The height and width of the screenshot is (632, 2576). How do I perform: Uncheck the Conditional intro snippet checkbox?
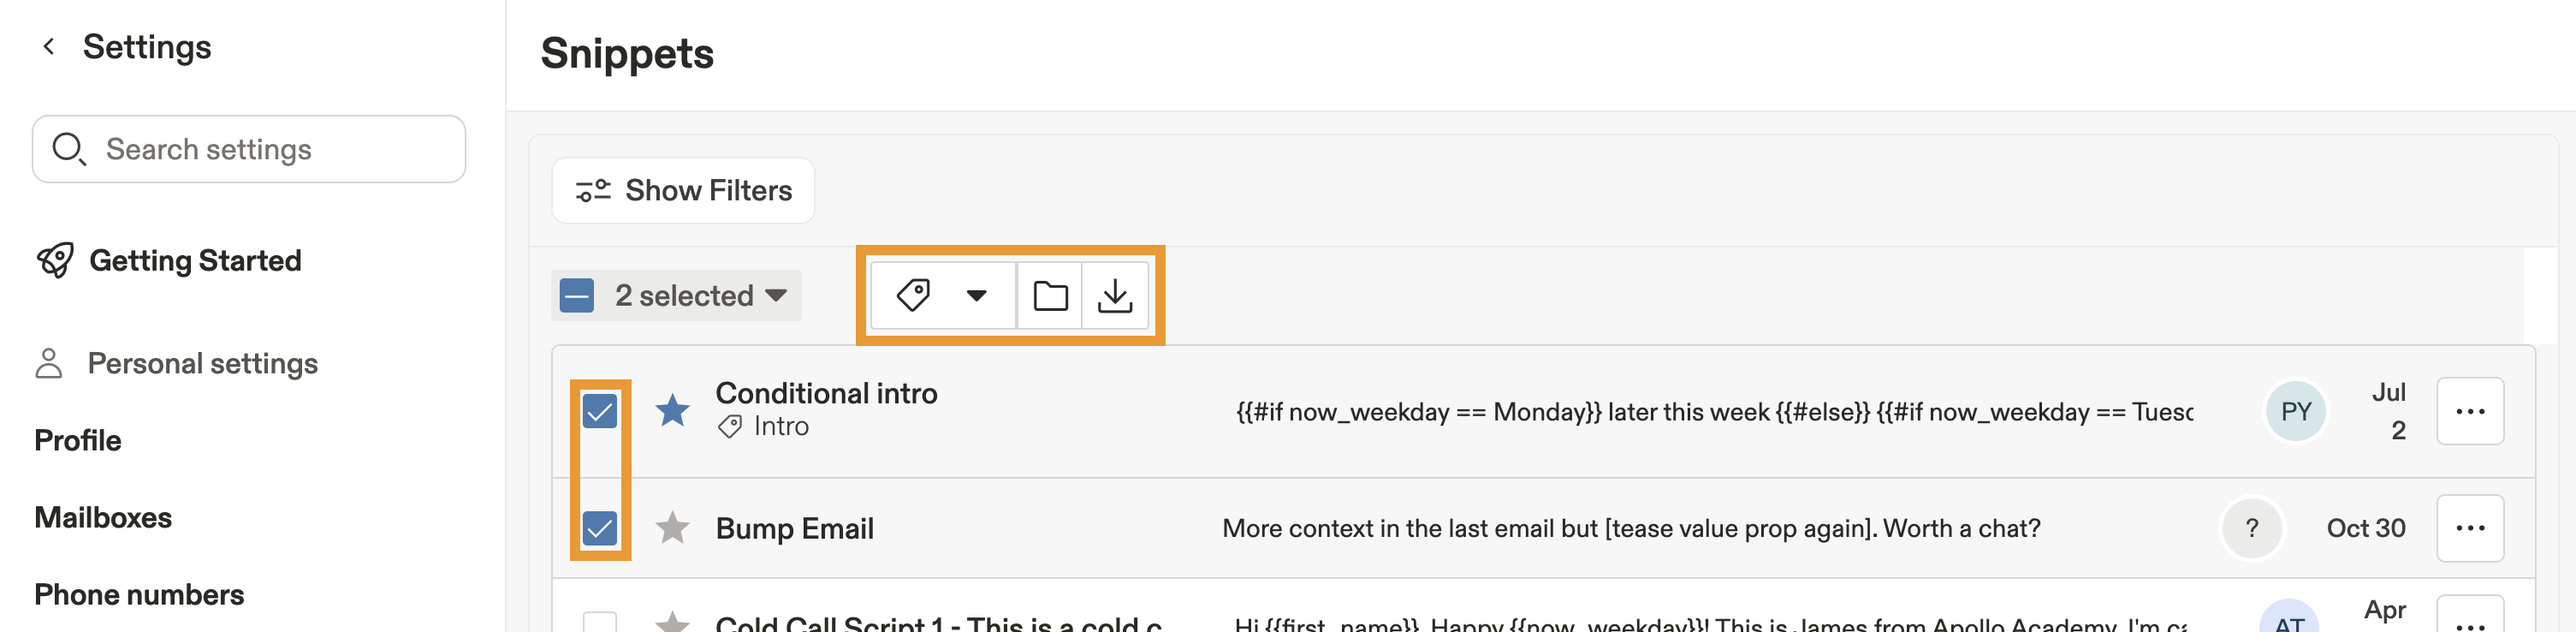point(601,410)
